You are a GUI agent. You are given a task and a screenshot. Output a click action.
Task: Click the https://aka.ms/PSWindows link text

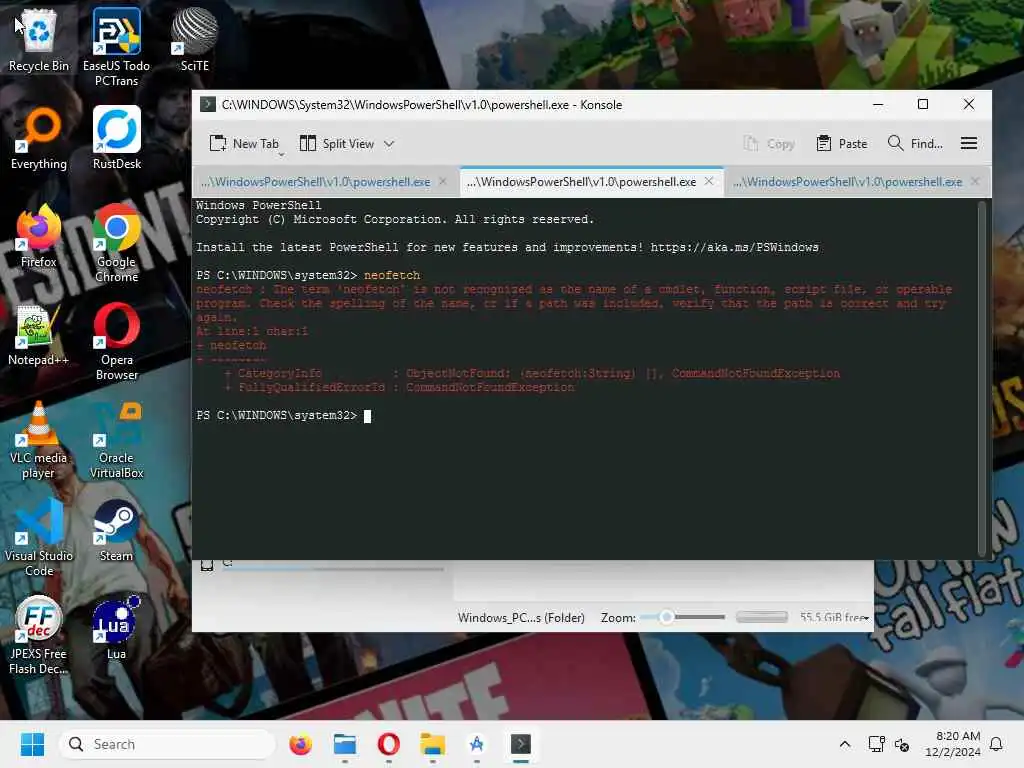coord(734,248)
